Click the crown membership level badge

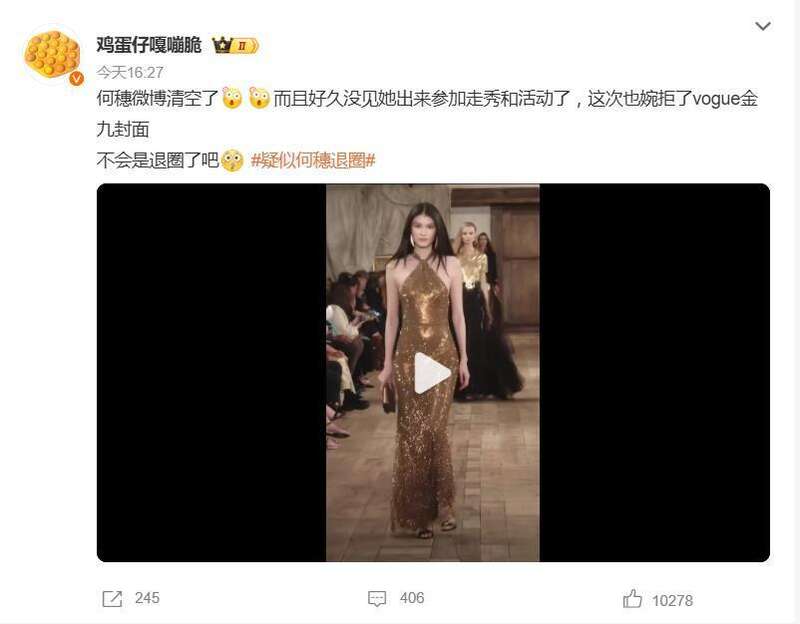tap(235, 46)
